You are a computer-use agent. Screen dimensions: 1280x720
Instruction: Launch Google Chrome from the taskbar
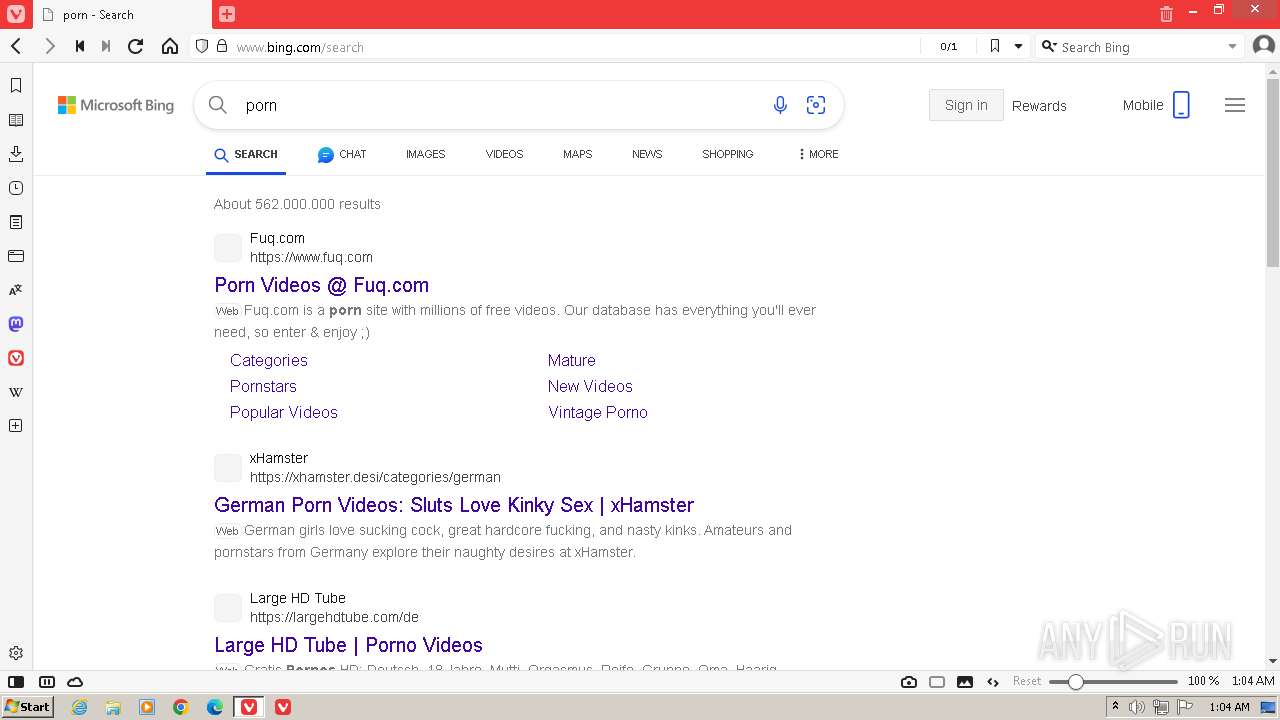click(181, 707)
